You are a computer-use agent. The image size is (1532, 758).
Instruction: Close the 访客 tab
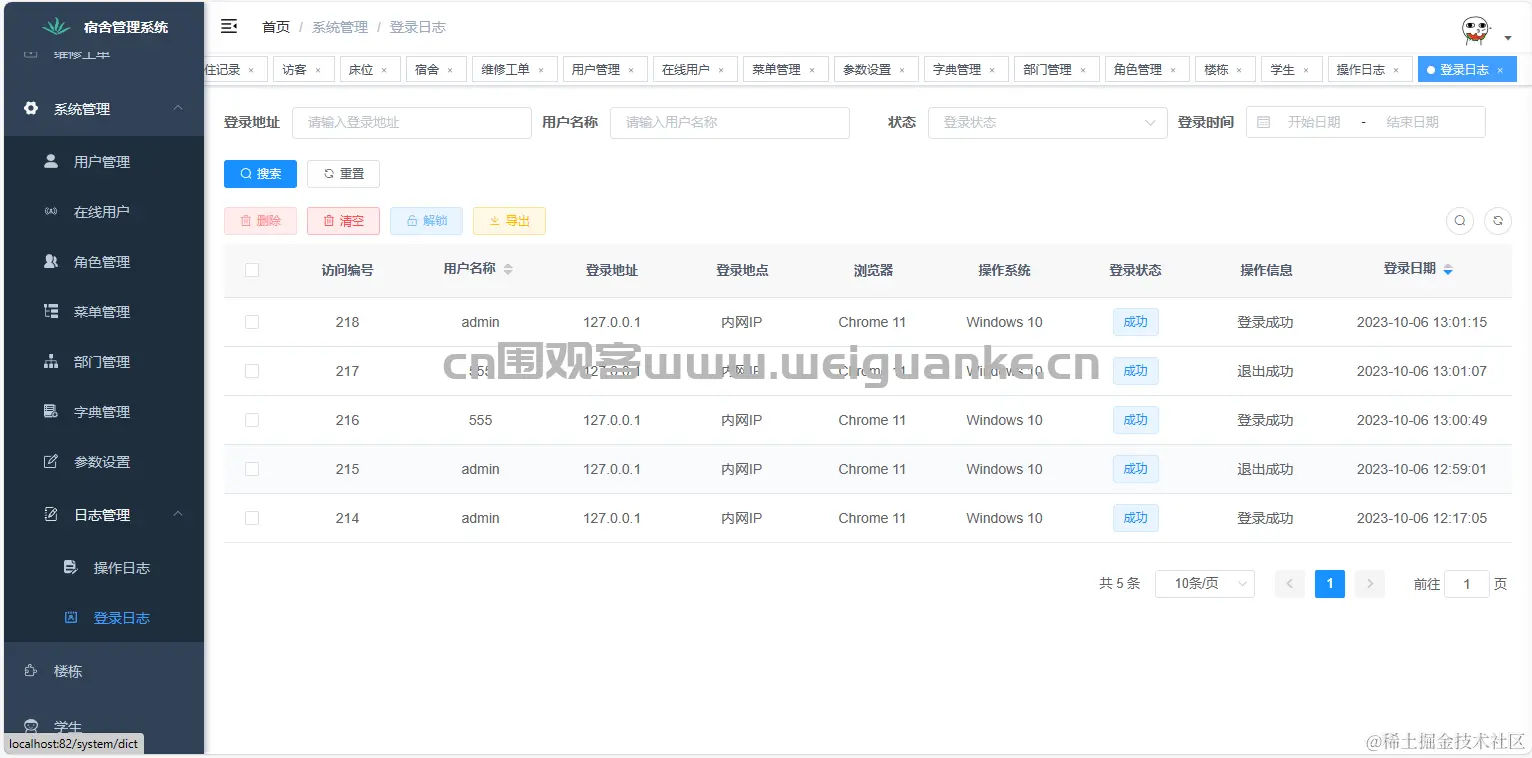[318, 70]
